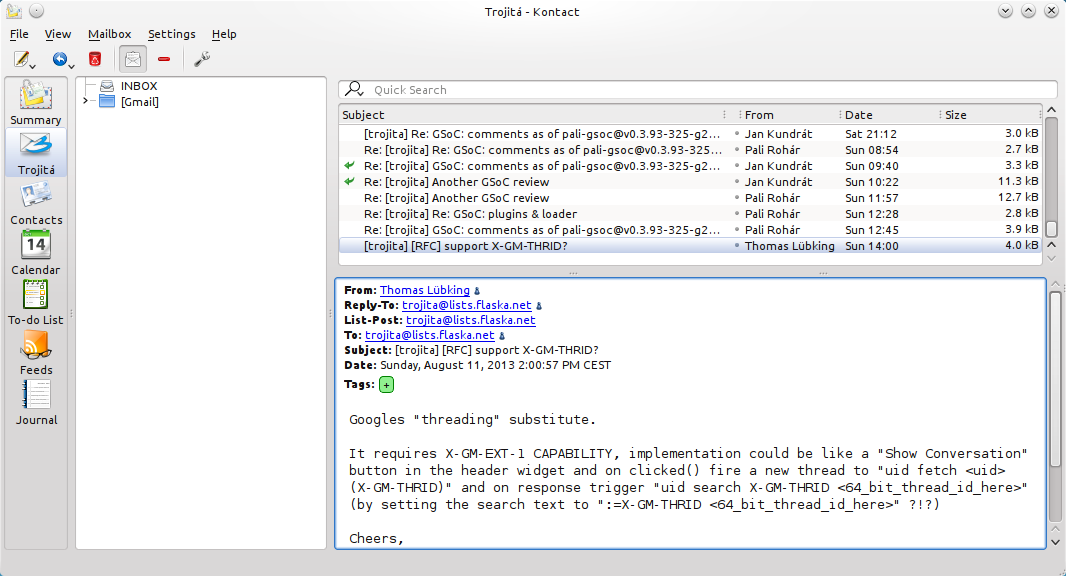Open the compose button dropdown arrow

(x=33, y=65)
